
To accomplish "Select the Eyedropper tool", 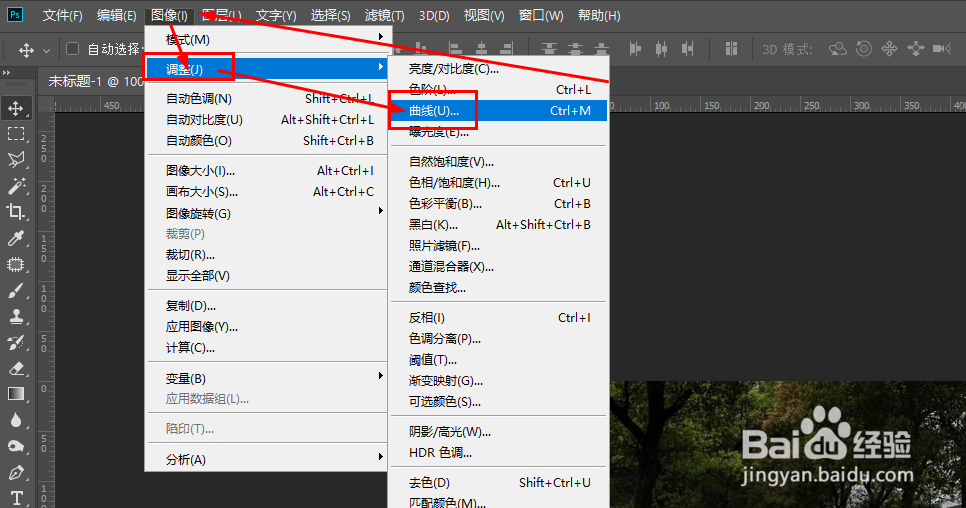I will coord(15,238).
